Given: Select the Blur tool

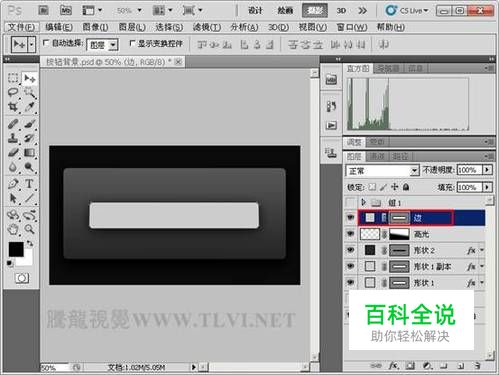Looking at the screenshot, I should point(13,167).
